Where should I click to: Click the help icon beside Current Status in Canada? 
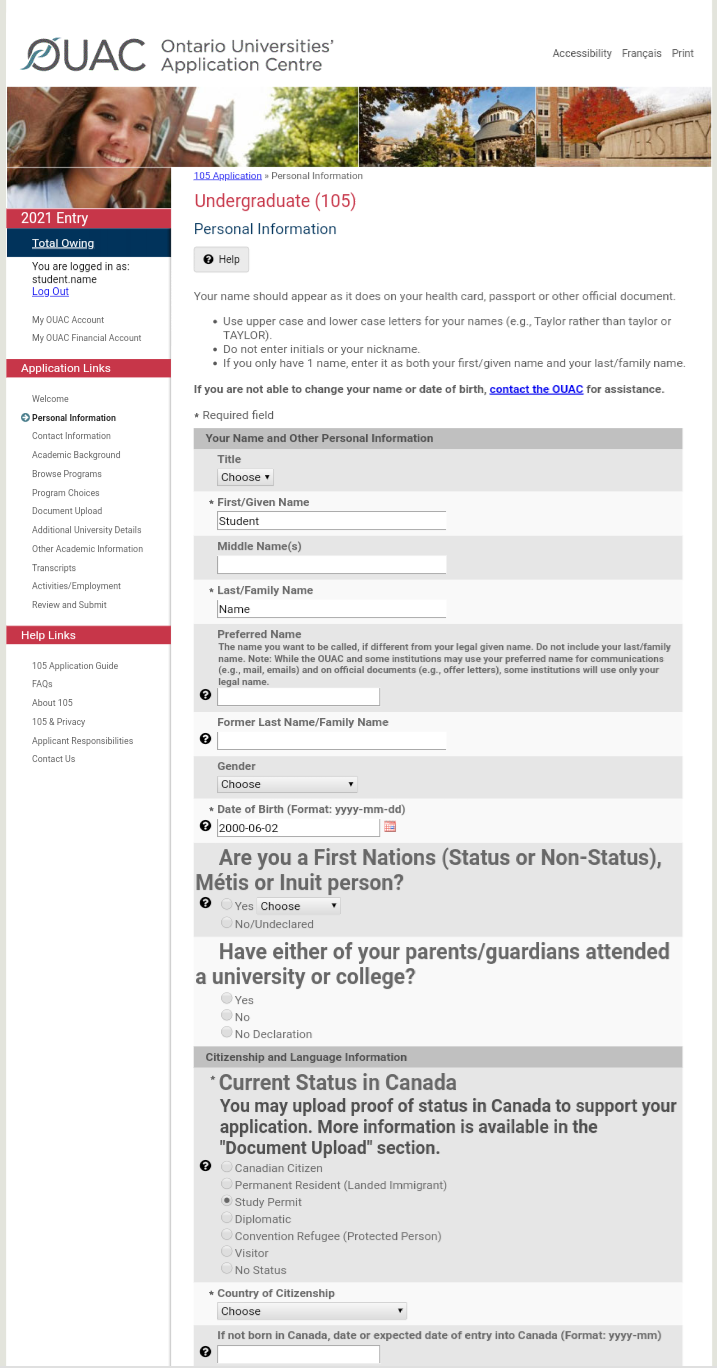tap(205, 1165)
